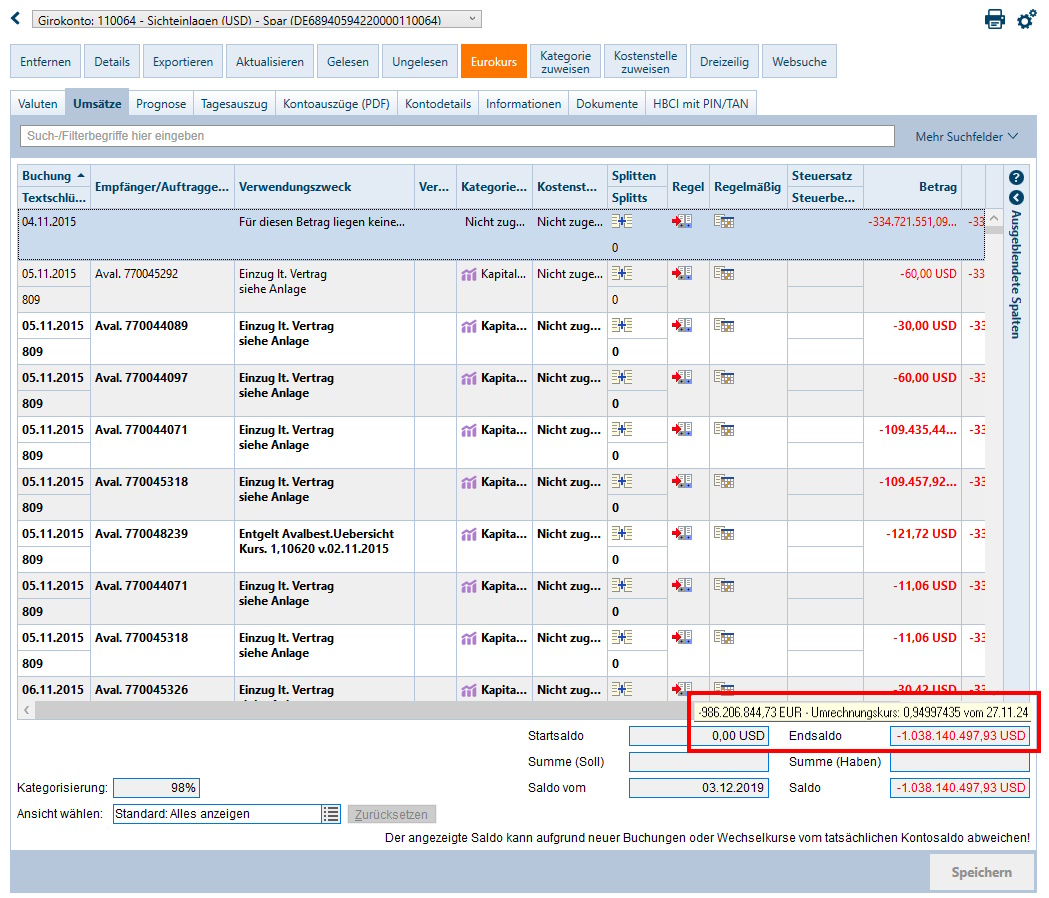Screen dimensions: 1049x898
Task: Click the Entfernen button
Action: [x=45, y=62]
